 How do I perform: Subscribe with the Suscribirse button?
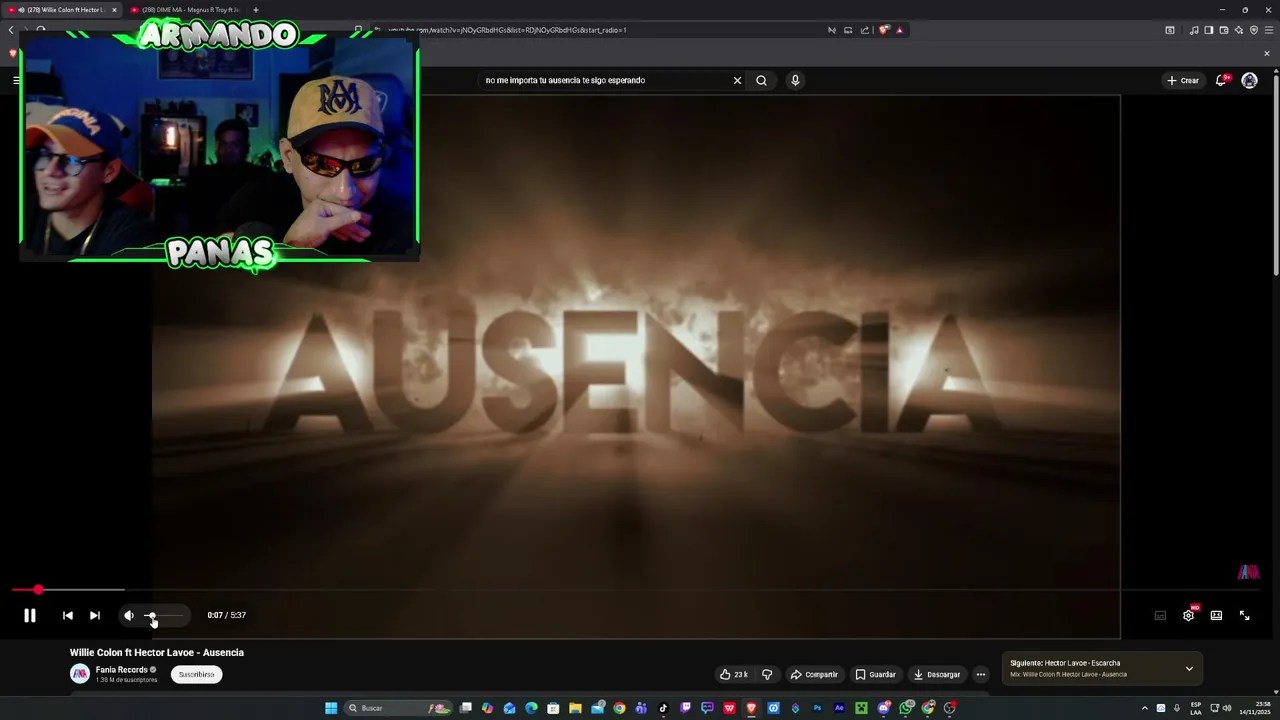tap(196, 674)
